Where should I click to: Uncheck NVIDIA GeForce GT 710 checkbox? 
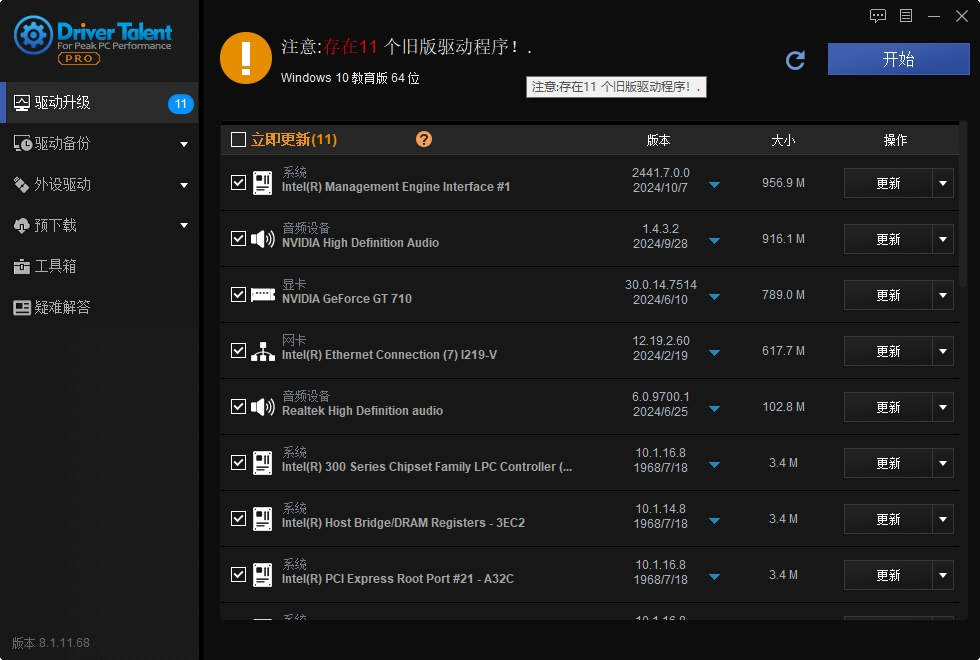(238, 294)
